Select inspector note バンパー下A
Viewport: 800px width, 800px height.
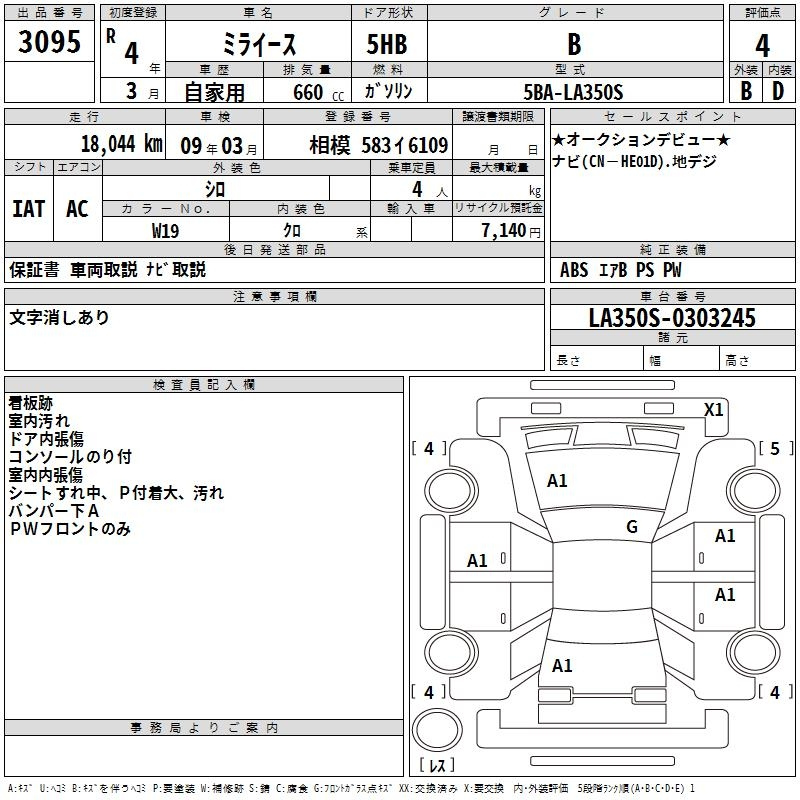pos(54,511)
